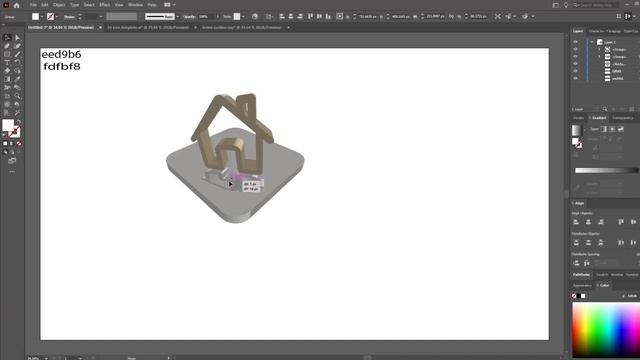Hide the eed9b6 text layer
The height and width of the screenshot is (360, 640).
click(576, 78)
